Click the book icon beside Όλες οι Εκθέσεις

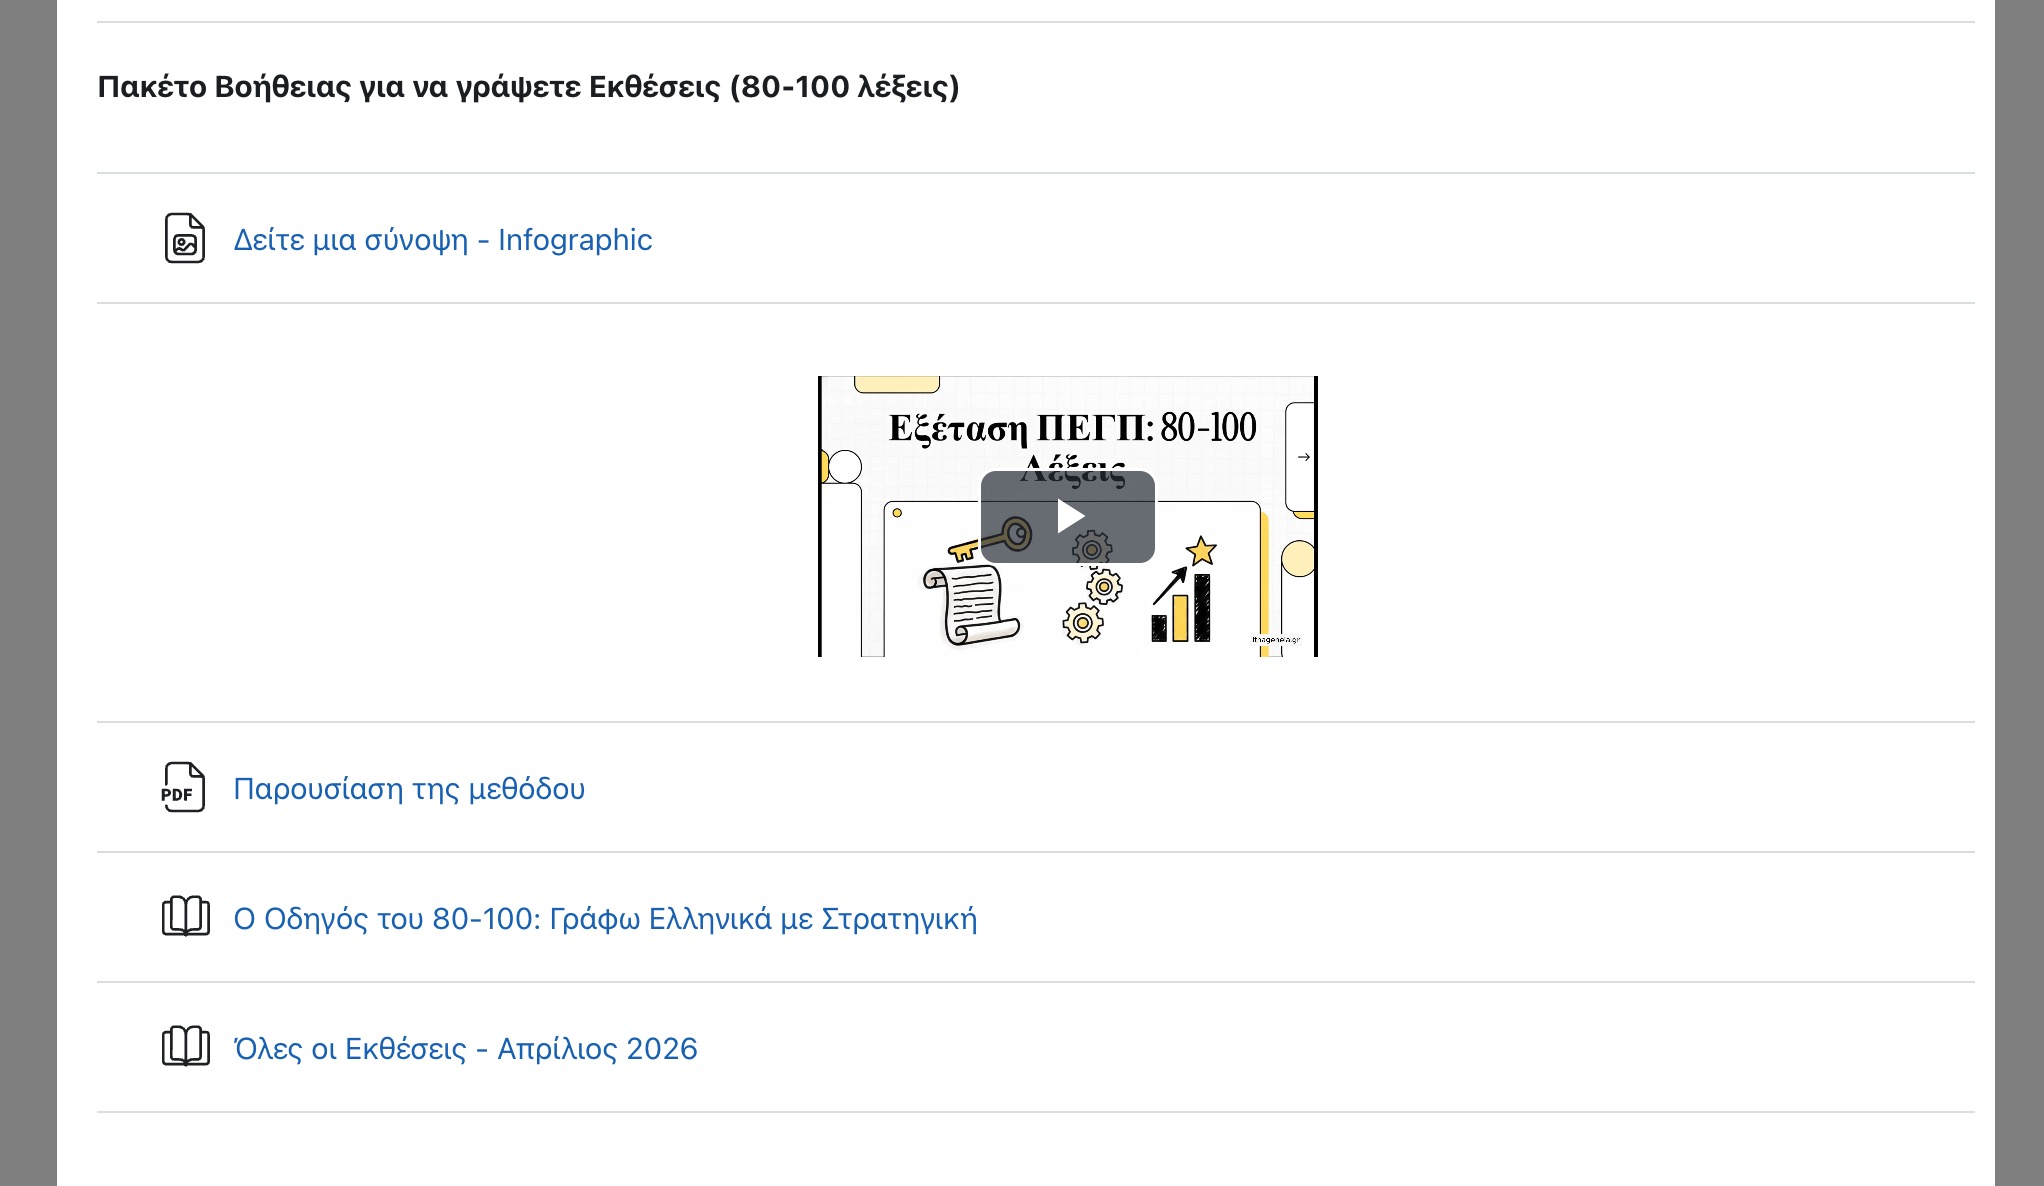click(x=185, y=1047)
